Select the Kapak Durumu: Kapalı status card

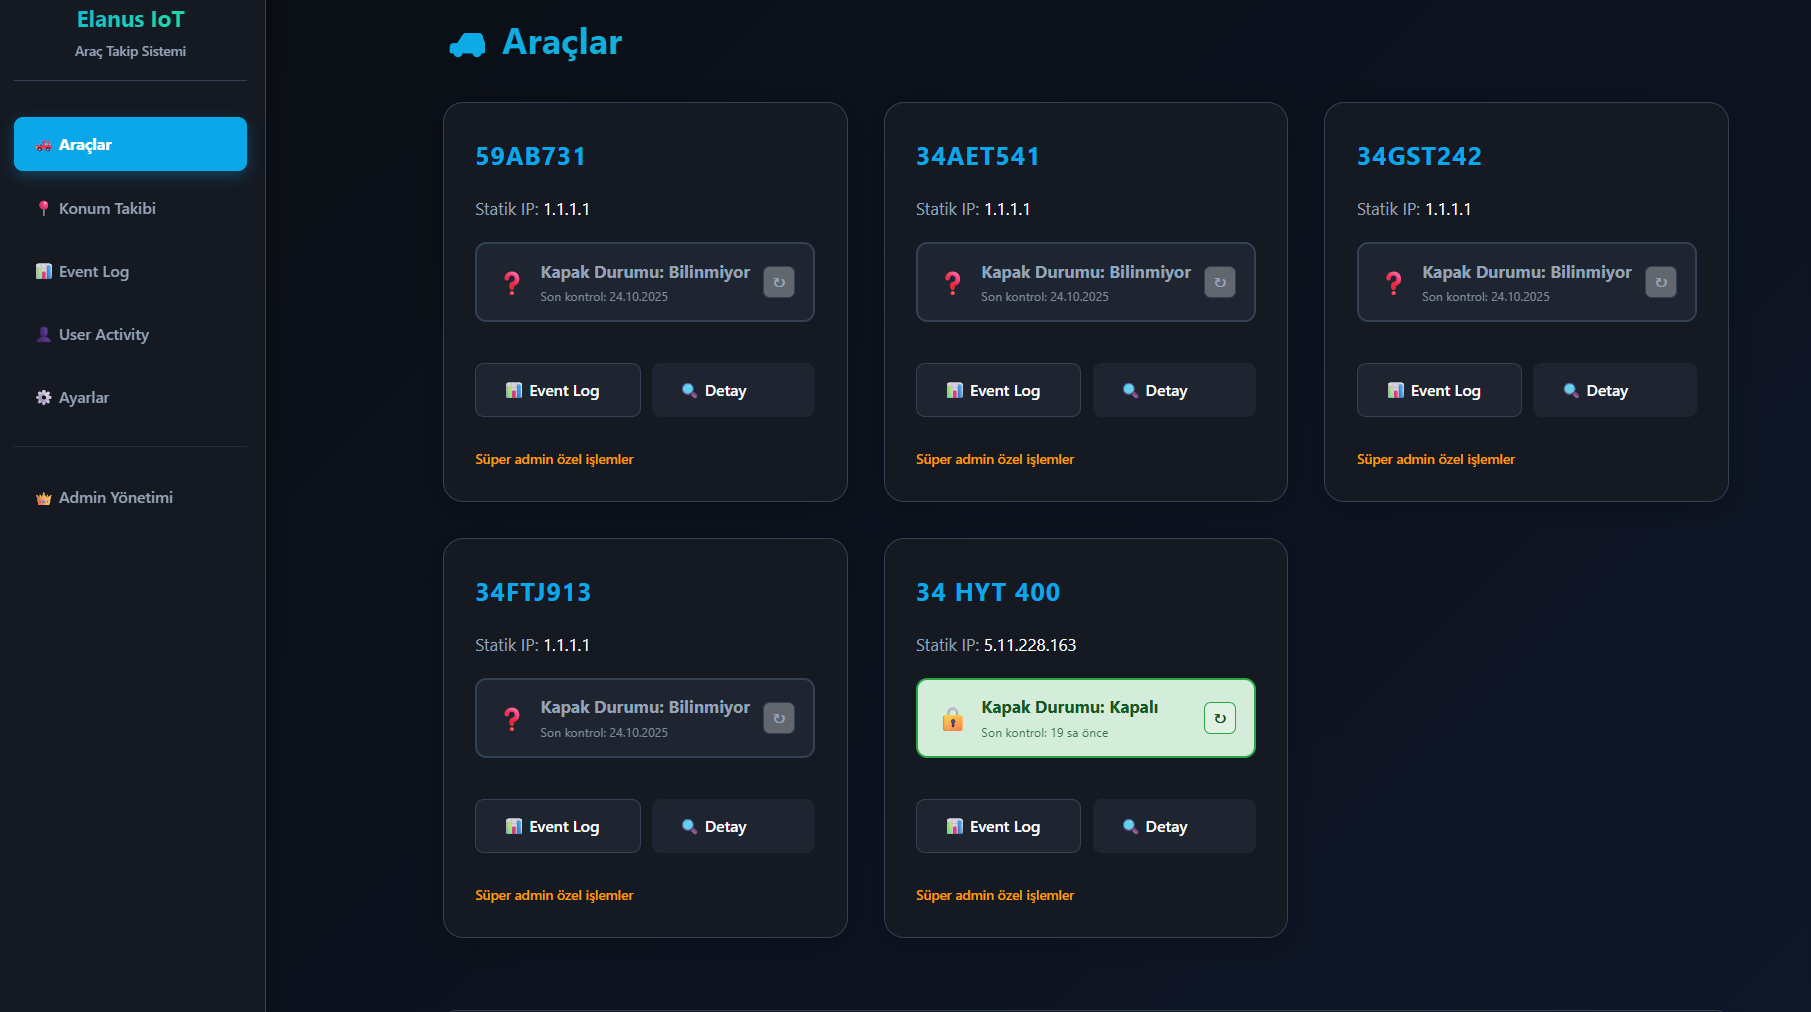coord(1070,718)
